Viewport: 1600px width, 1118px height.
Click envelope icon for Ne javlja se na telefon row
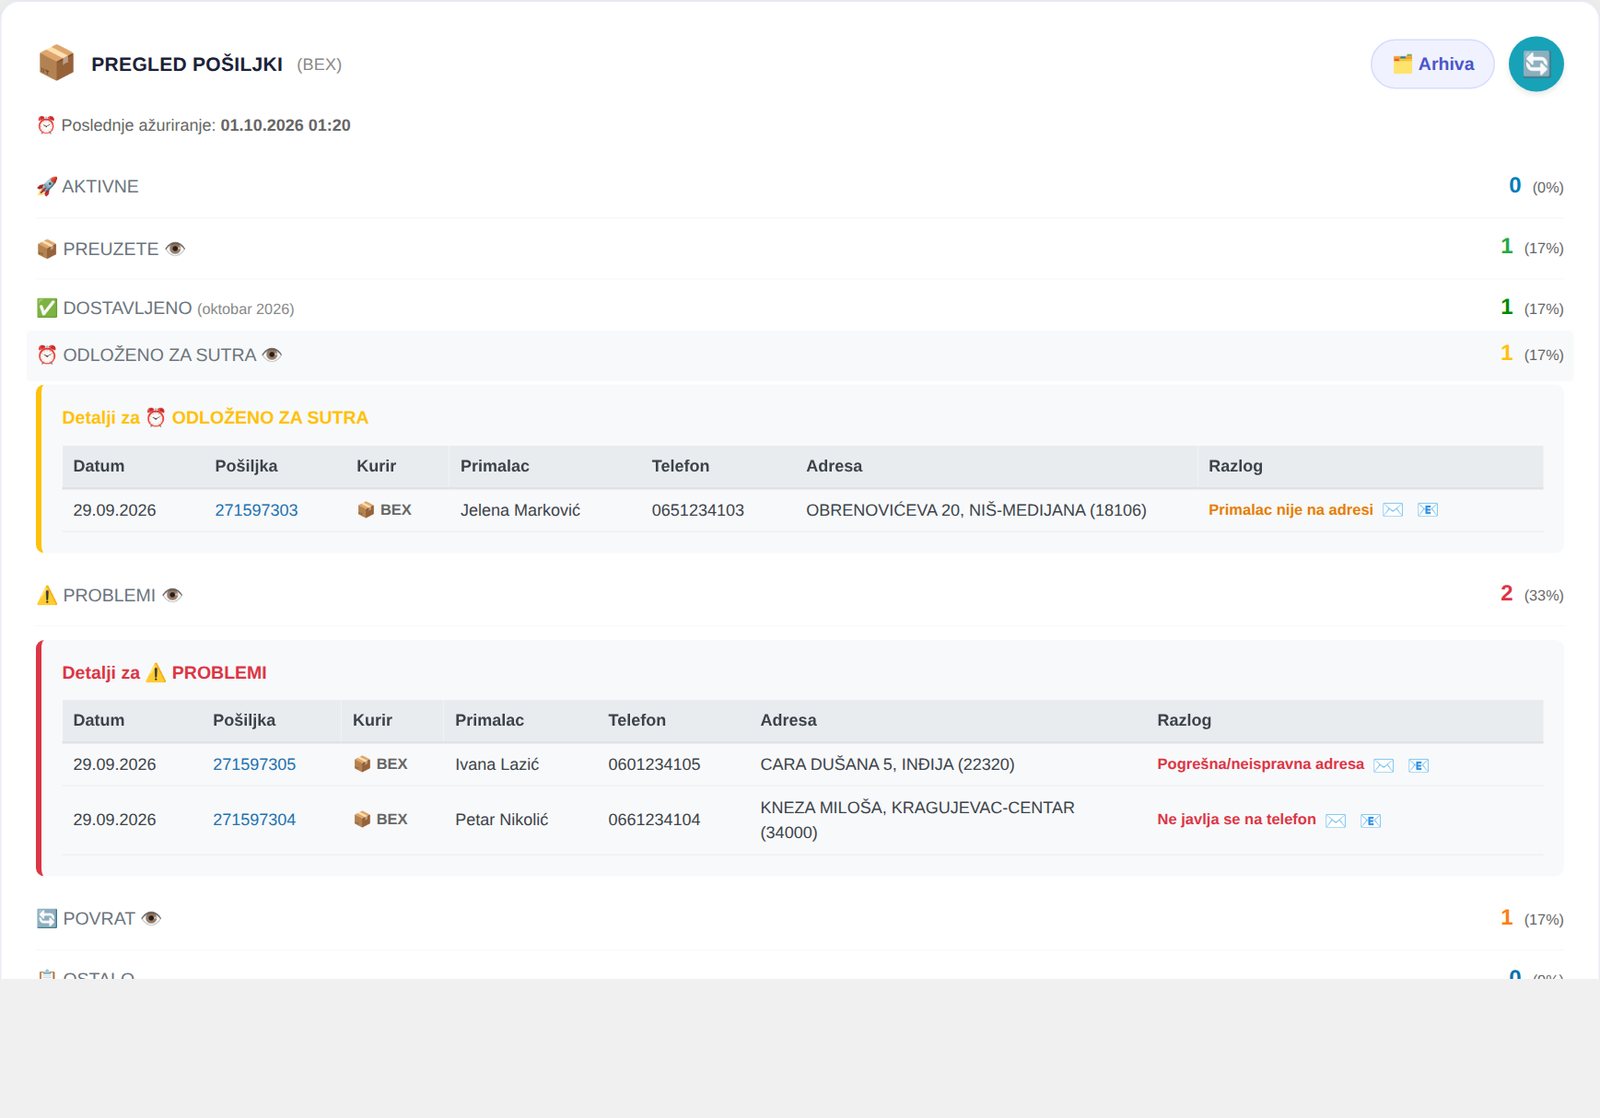tap(1336, 820)
